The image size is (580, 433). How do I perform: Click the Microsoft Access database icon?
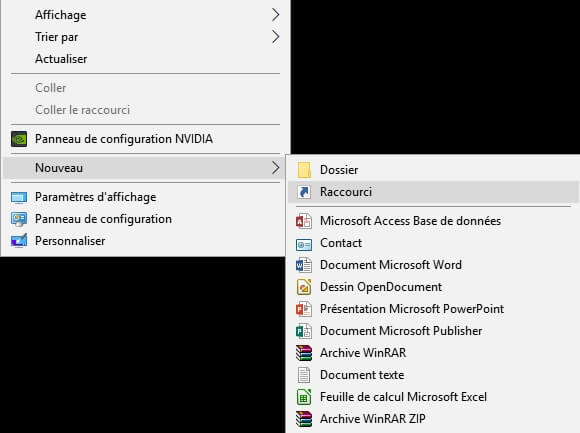click(x=304, y=221)
